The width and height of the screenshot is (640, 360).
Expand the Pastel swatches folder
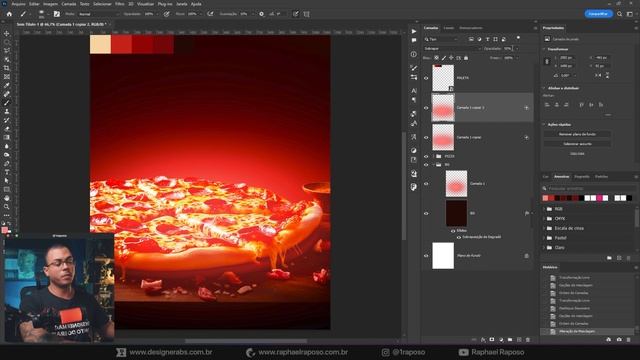pos(544,238)
